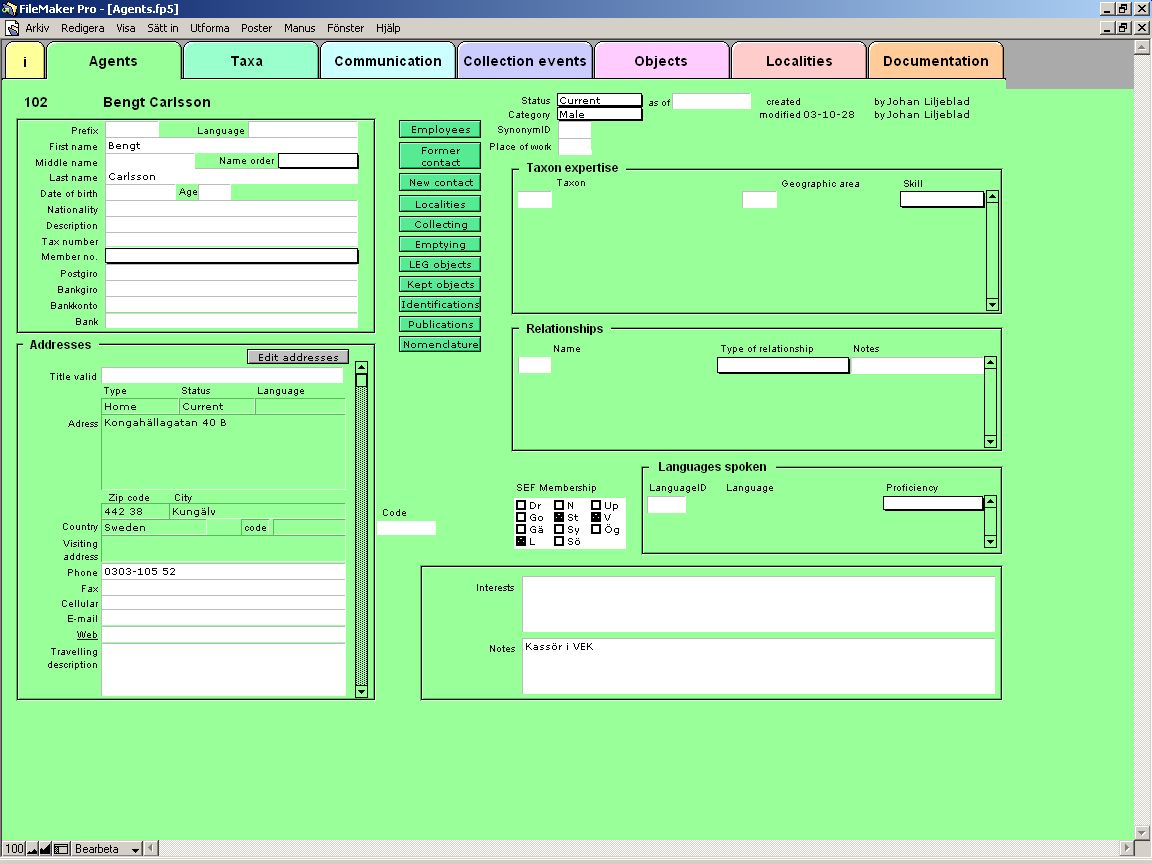Viewport: 1152px width, 864px height.
Task: Open the Poster menu
Action: click(x=256, y=28)
